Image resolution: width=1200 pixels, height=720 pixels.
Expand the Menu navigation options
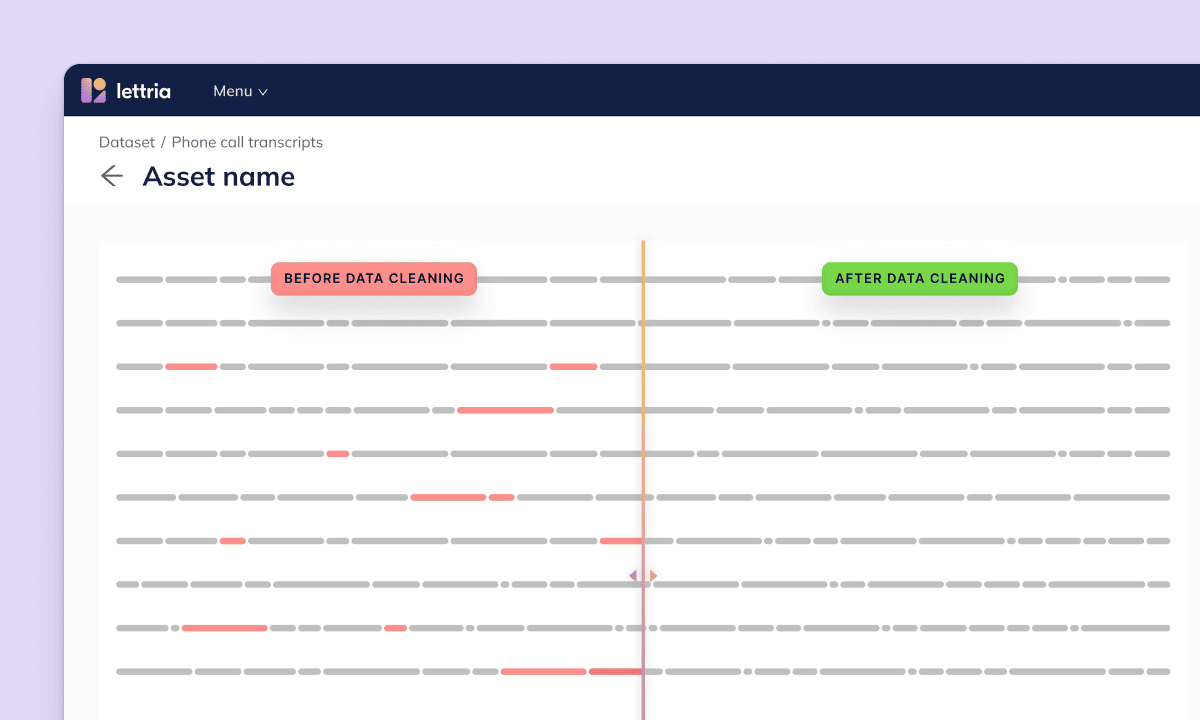(x=240, y=91)
